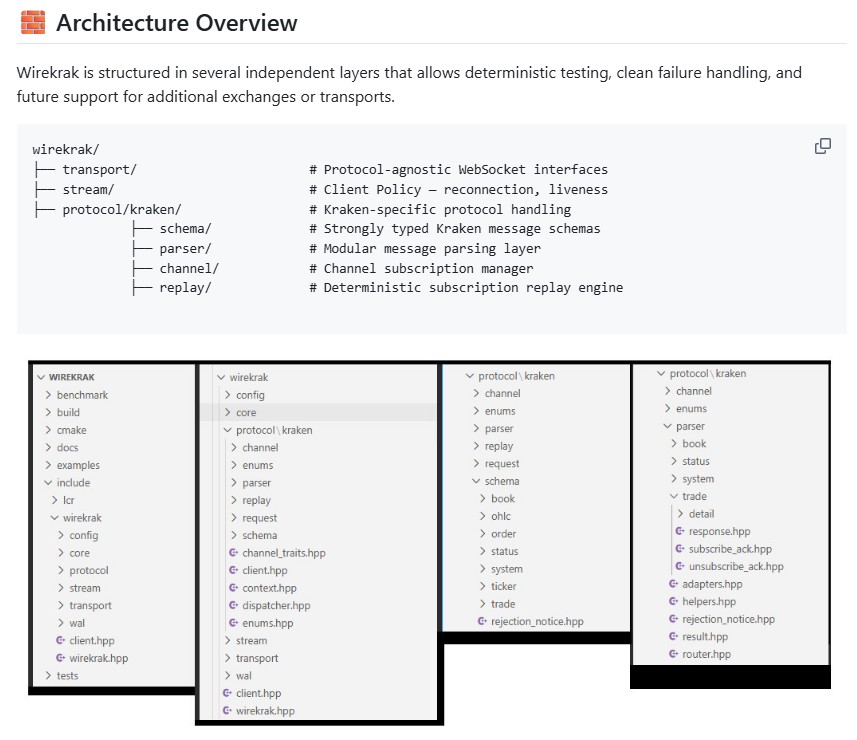Expand the examples folder chevron
Image resolution: width=857 pixels, height=740 pixels.
point(48,465)
